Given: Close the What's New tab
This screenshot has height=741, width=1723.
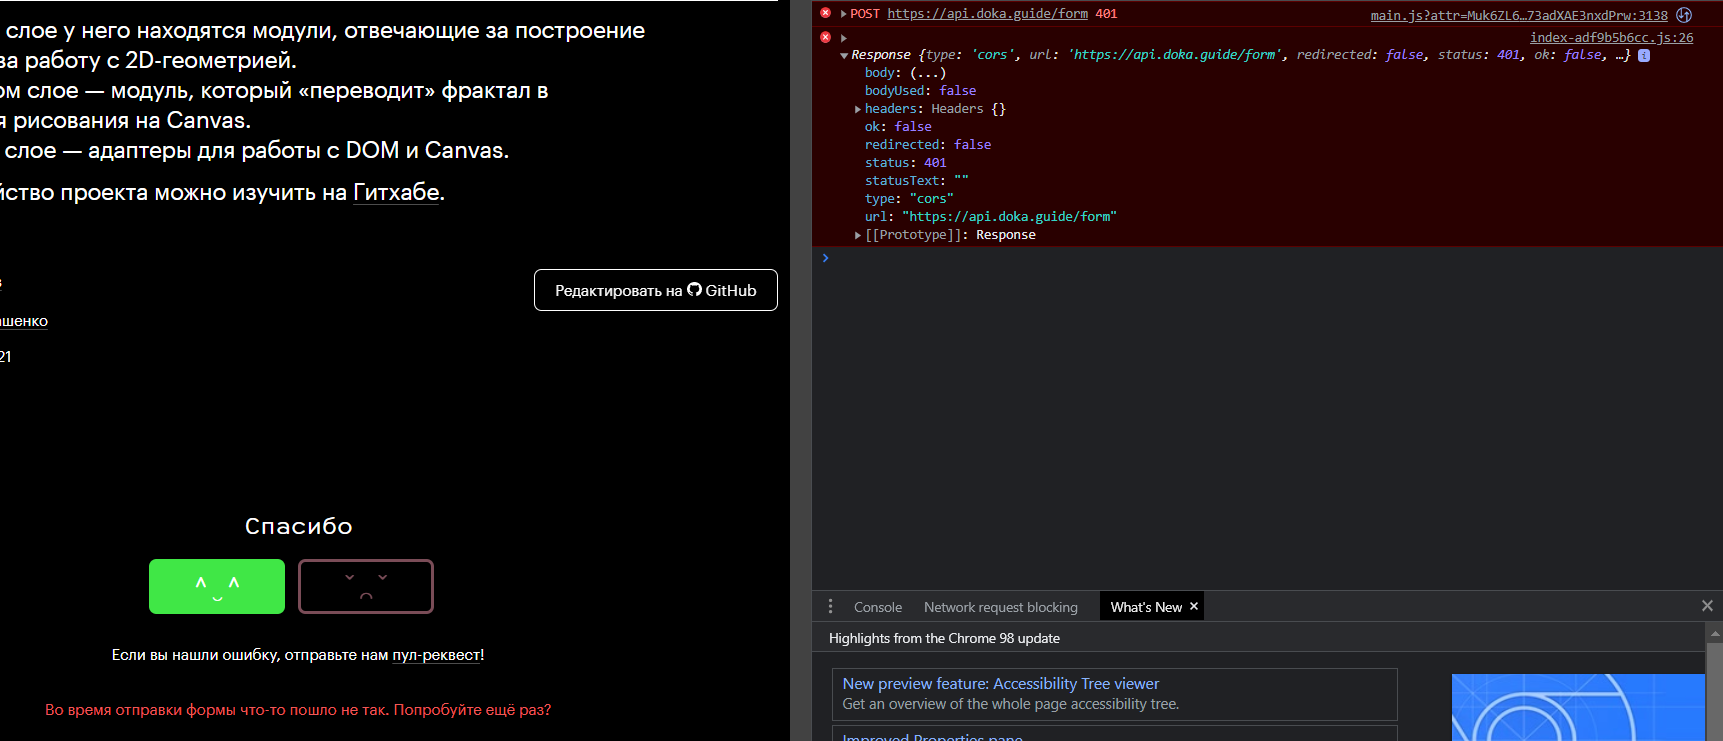Looking at the screenshot, I should click(x=1194, y=606).
